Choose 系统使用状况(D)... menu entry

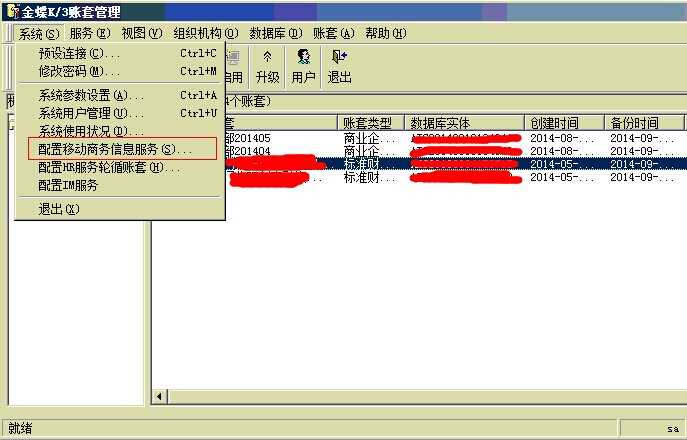(x=120, y=131)
